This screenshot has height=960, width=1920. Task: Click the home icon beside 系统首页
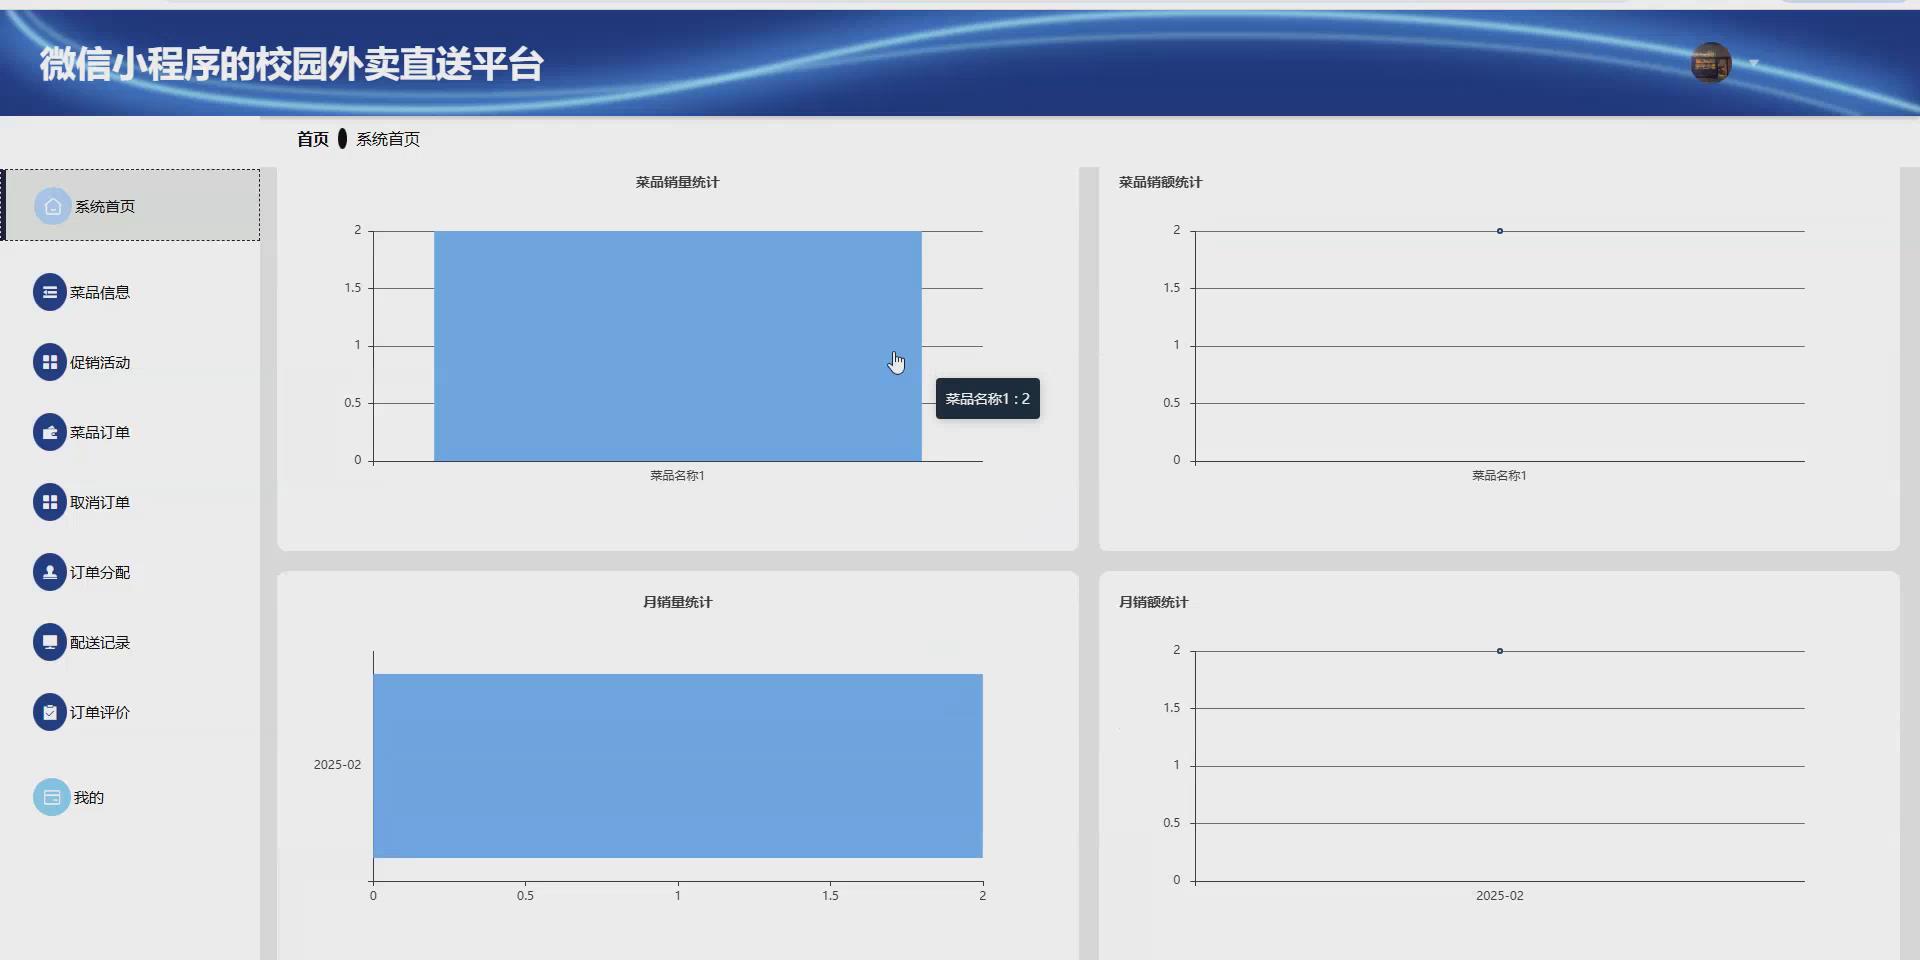(53, 206)
